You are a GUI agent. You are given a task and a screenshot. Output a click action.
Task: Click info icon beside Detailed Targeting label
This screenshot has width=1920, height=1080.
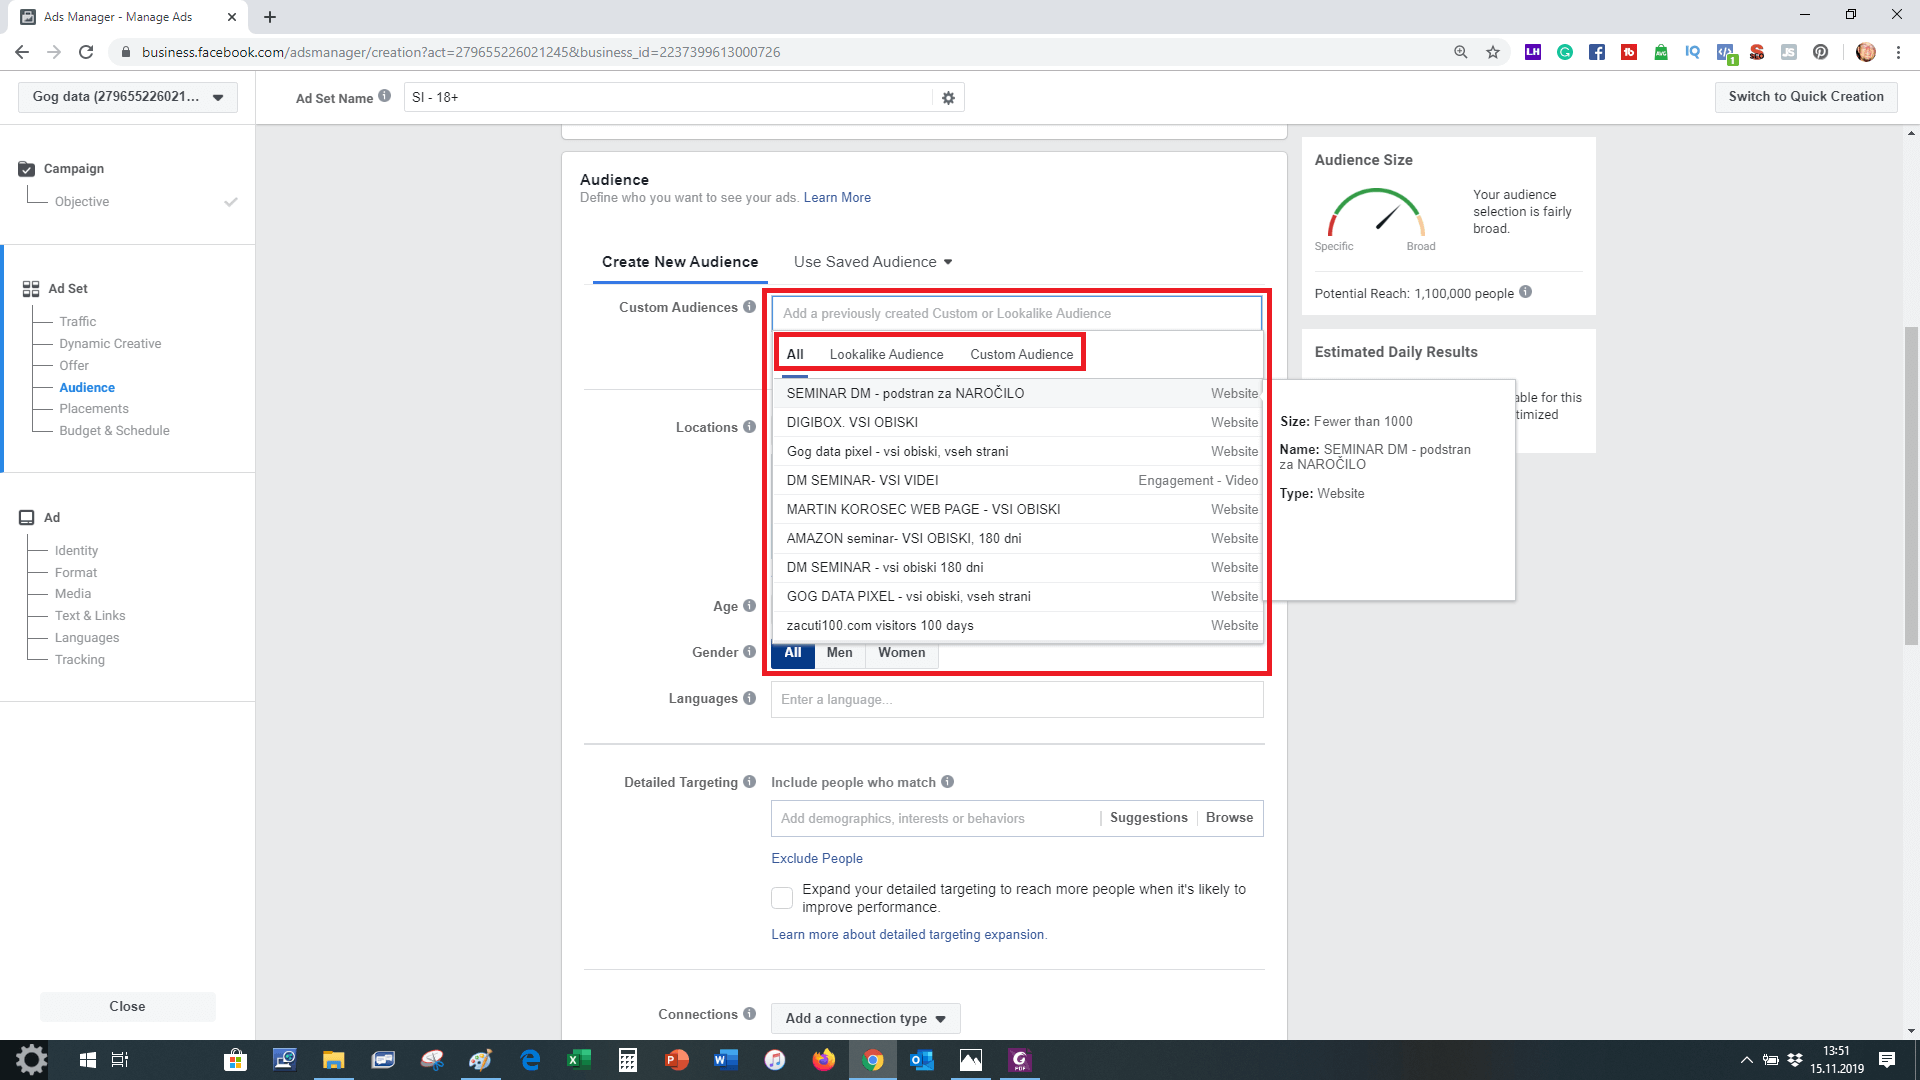749,782
